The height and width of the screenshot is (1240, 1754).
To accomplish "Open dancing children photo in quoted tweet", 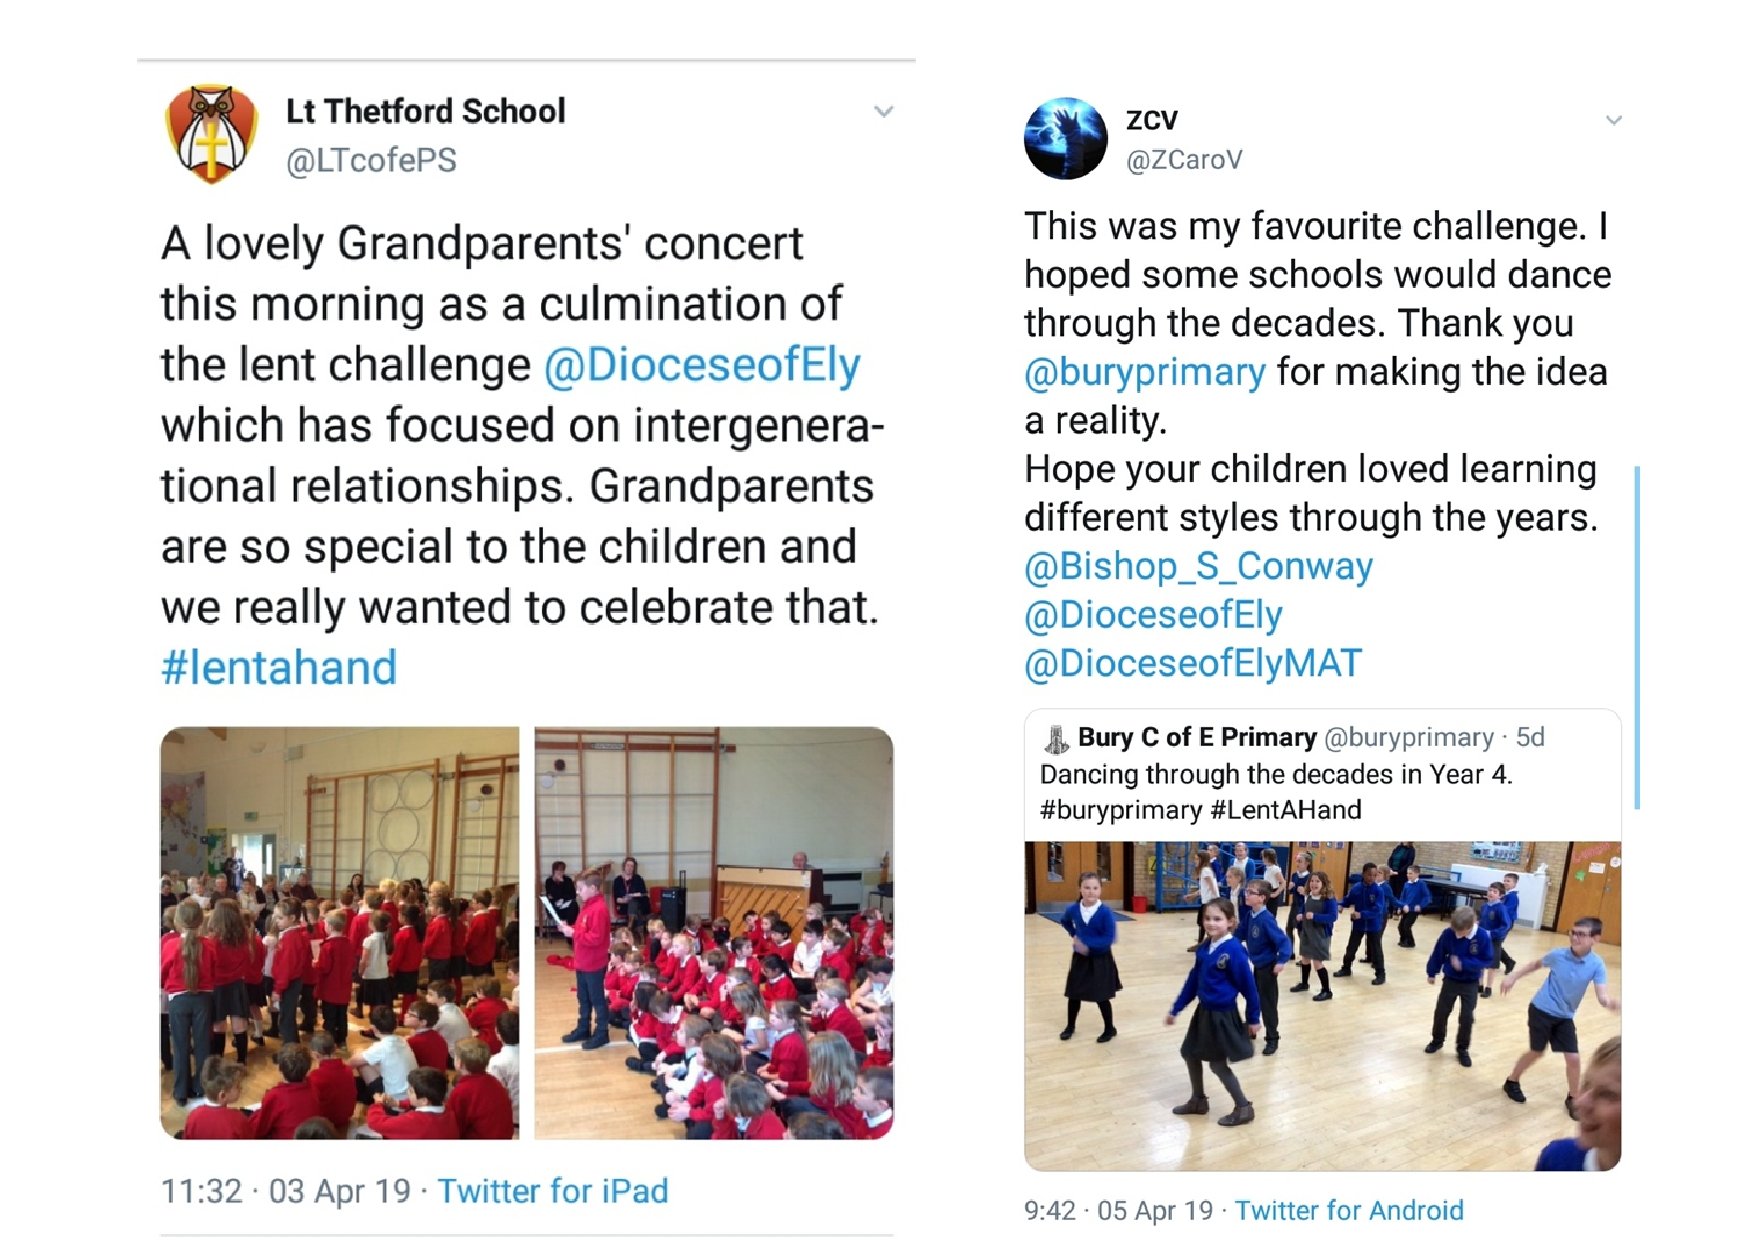I will pyautogui.click(x=1322, y=1006).
